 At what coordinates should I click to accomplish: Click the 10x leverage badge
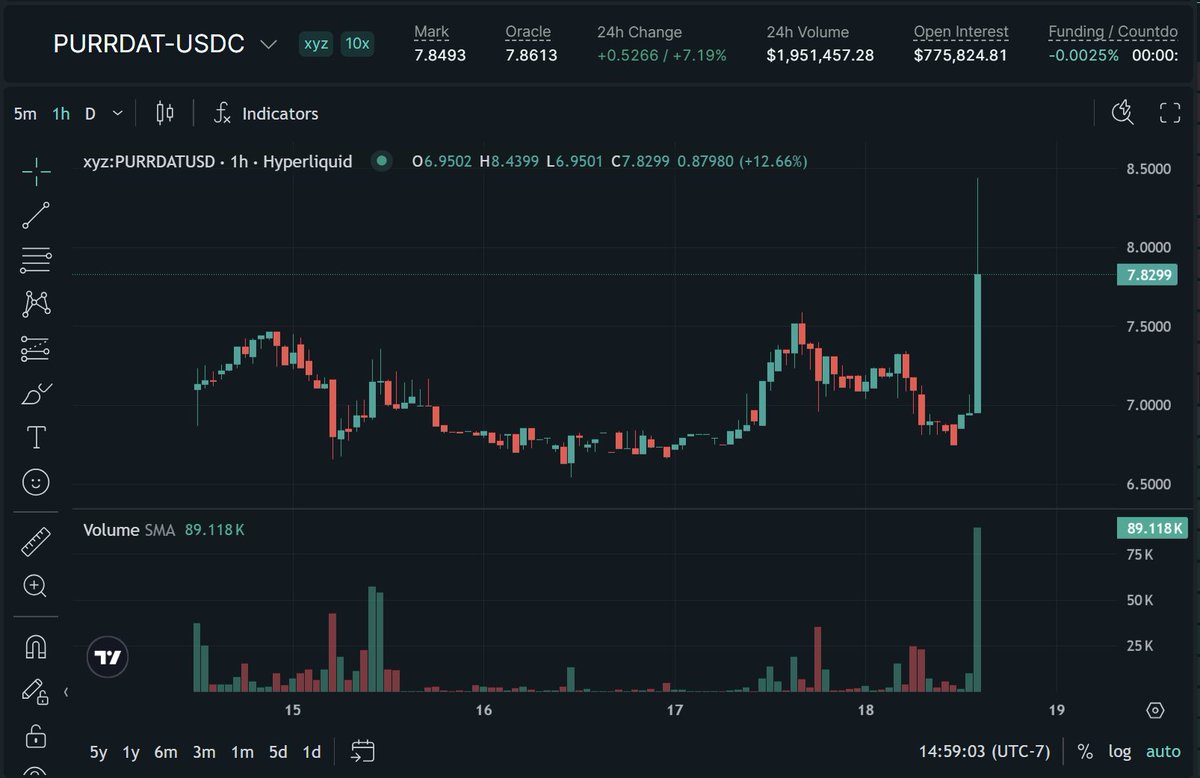[x=357, y=44]
